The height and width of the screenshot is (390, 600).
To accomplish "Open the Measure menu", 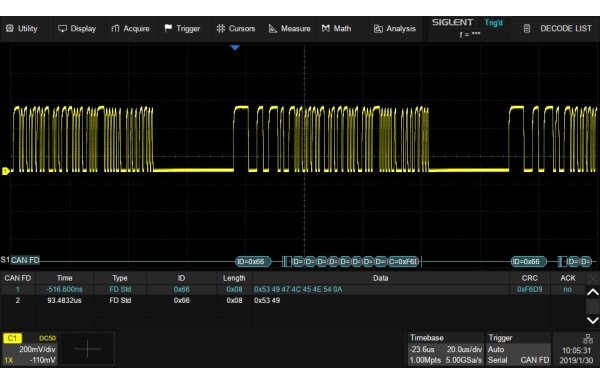I will [x=290, y=29].
